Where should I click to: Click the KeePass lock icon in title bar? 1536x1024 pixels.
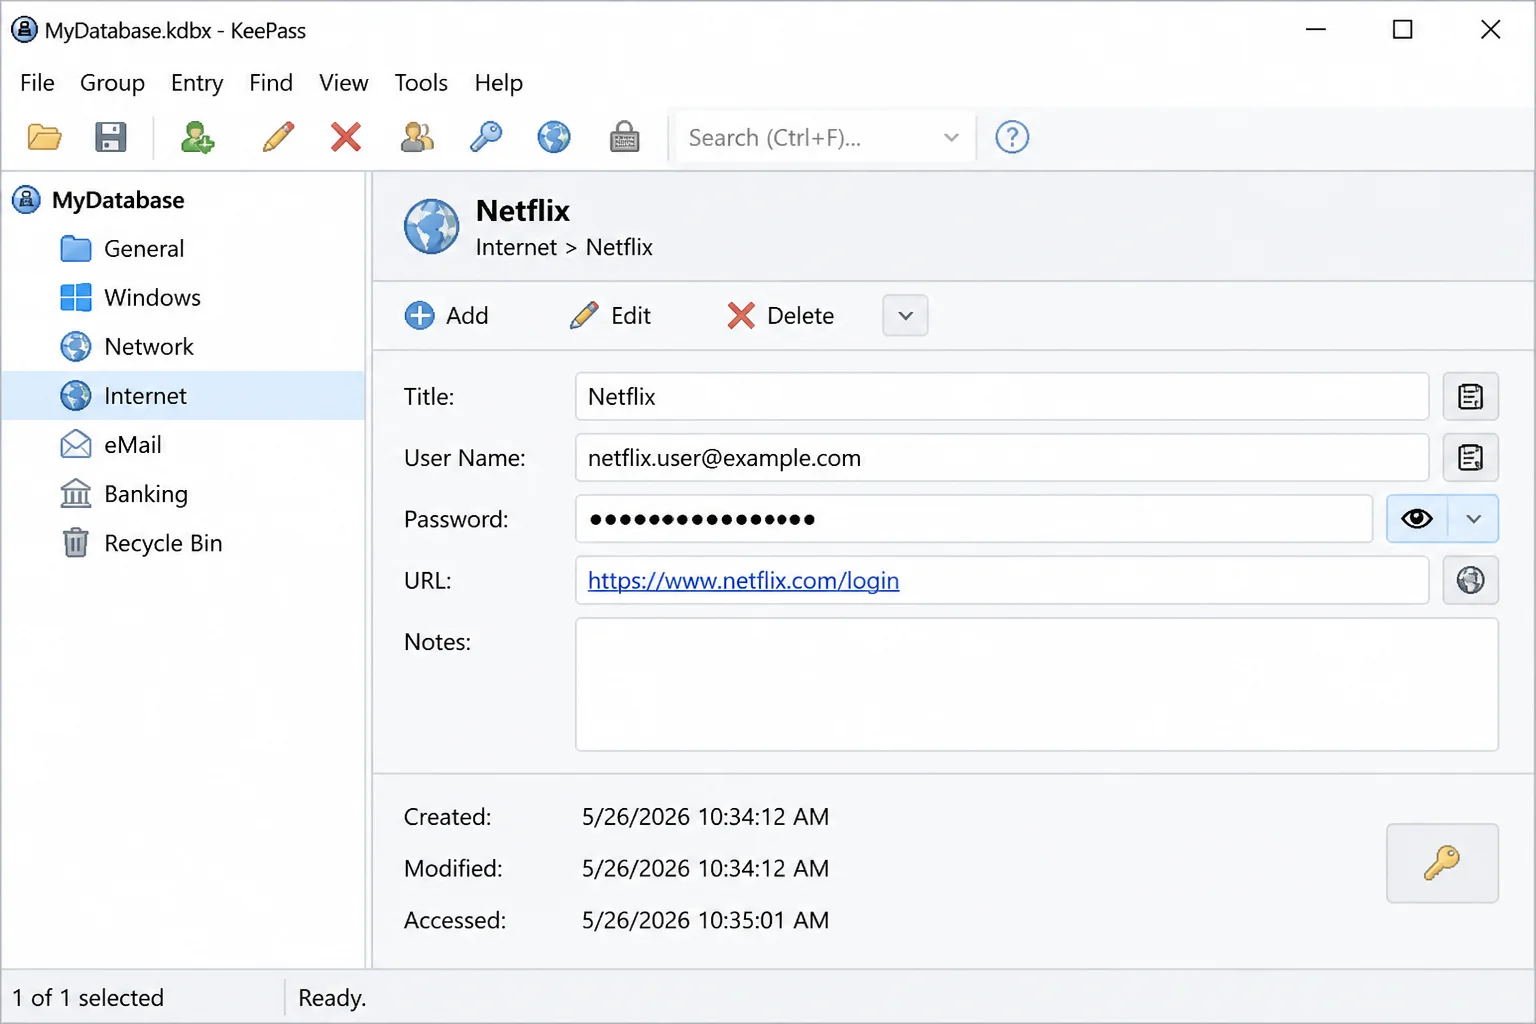[x=24, y=30]
